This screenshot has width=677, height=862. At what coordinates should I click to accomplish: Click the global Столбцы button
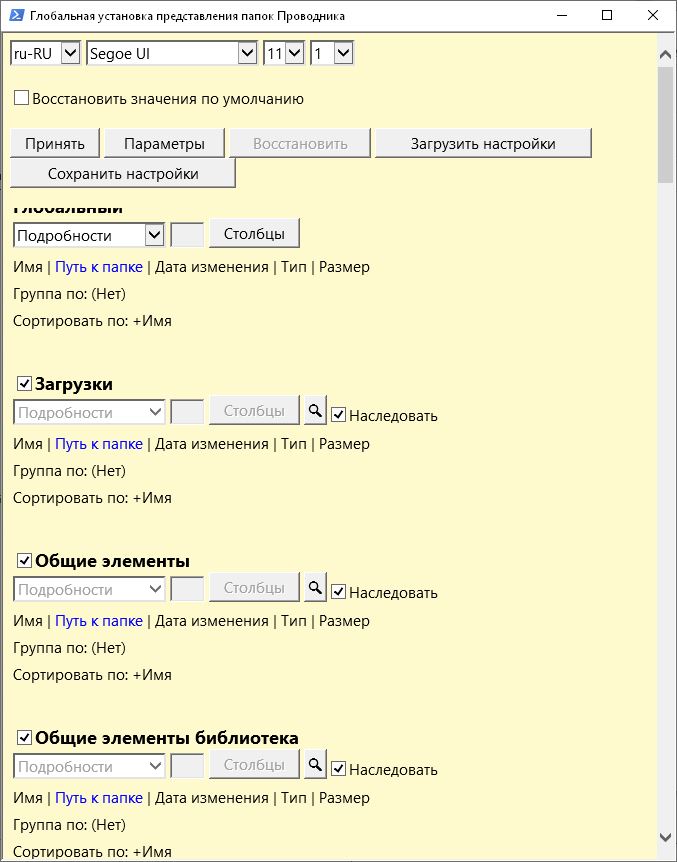pyautogui.click(x=254, y=233)
